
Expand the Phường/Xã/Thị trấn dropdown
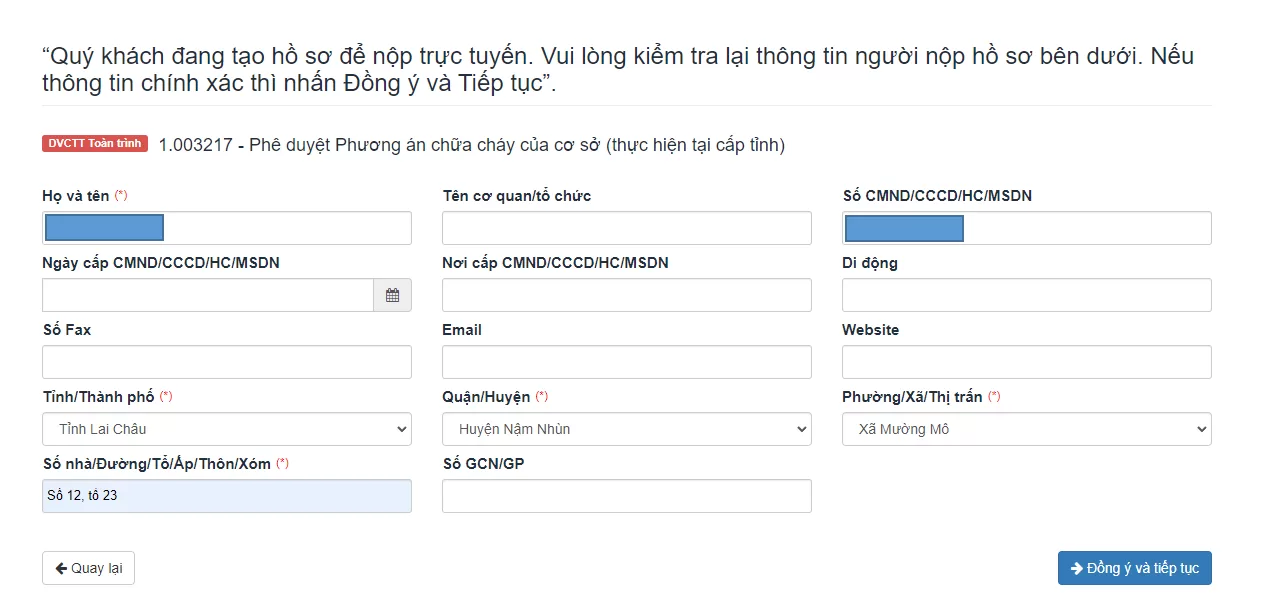point(1027,429)
